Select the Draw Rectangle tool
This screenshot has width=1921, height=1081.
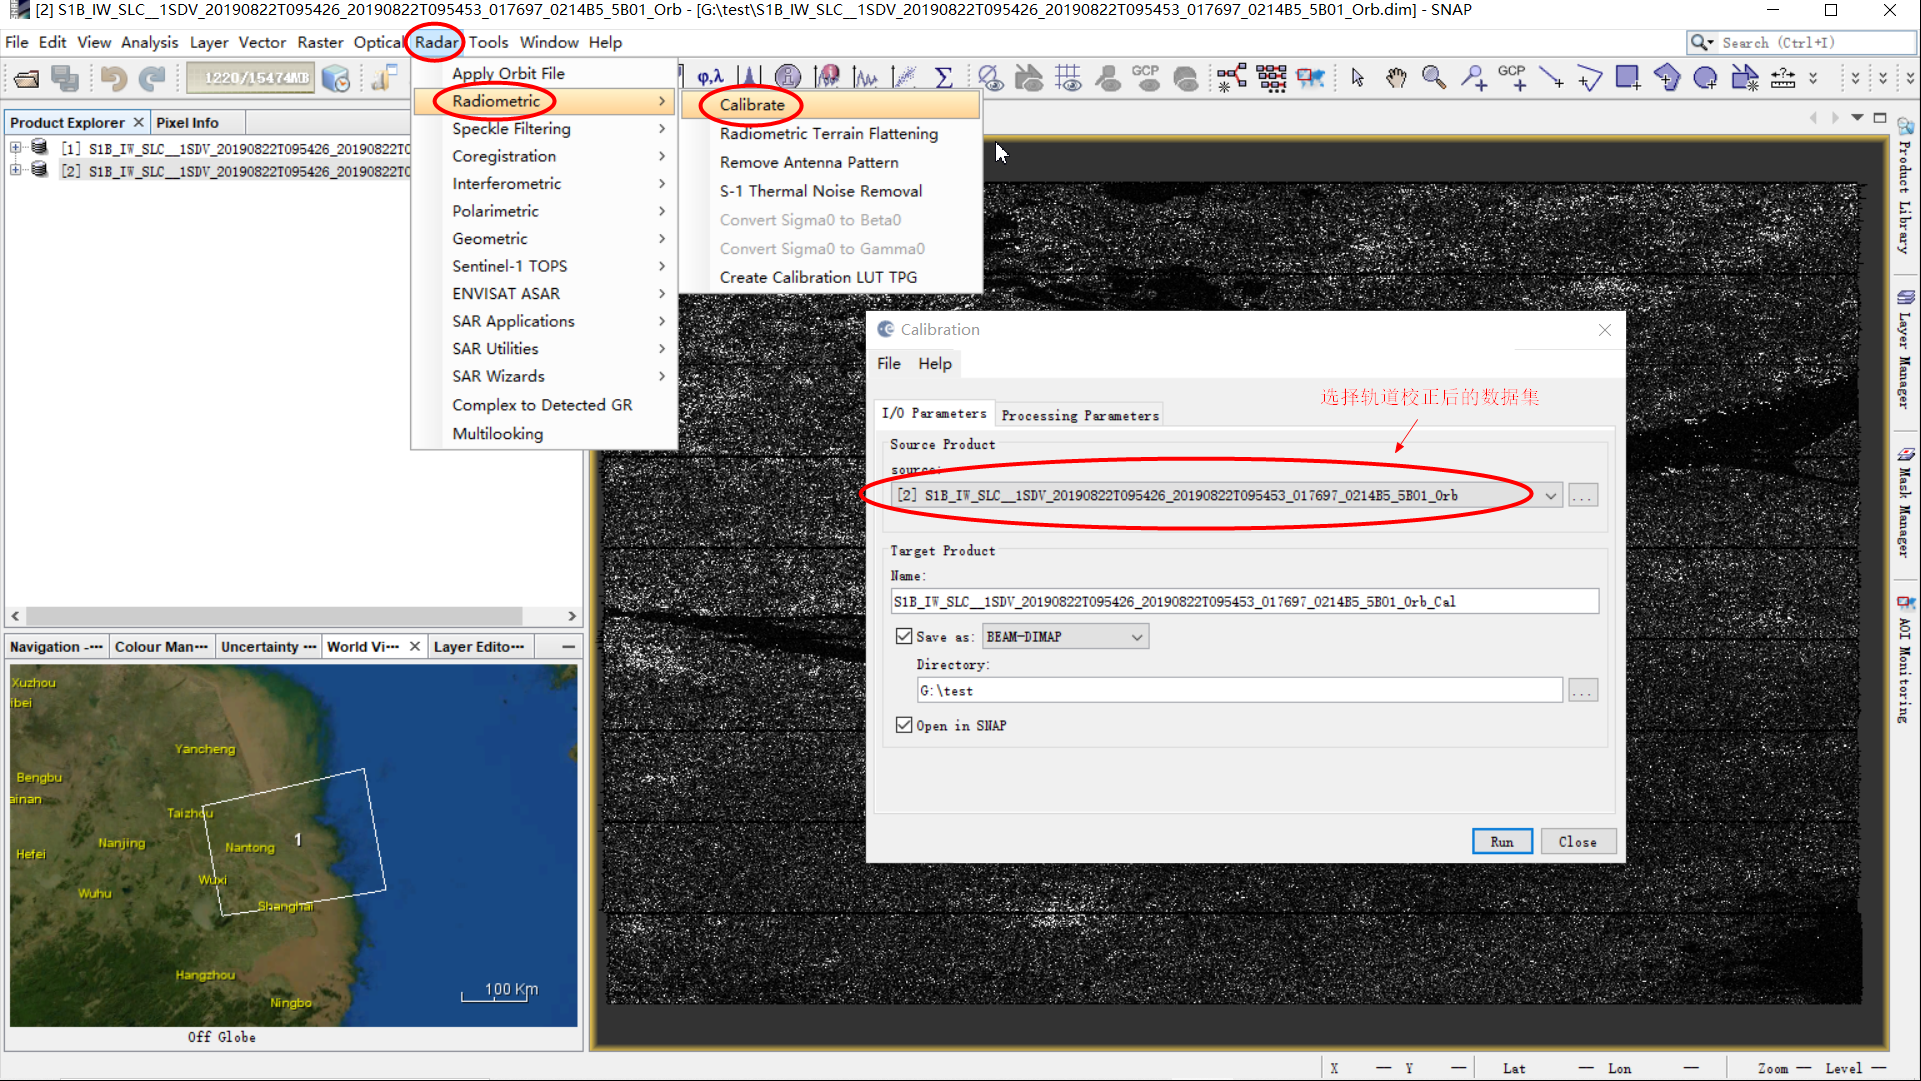[x=1628, y=77]
